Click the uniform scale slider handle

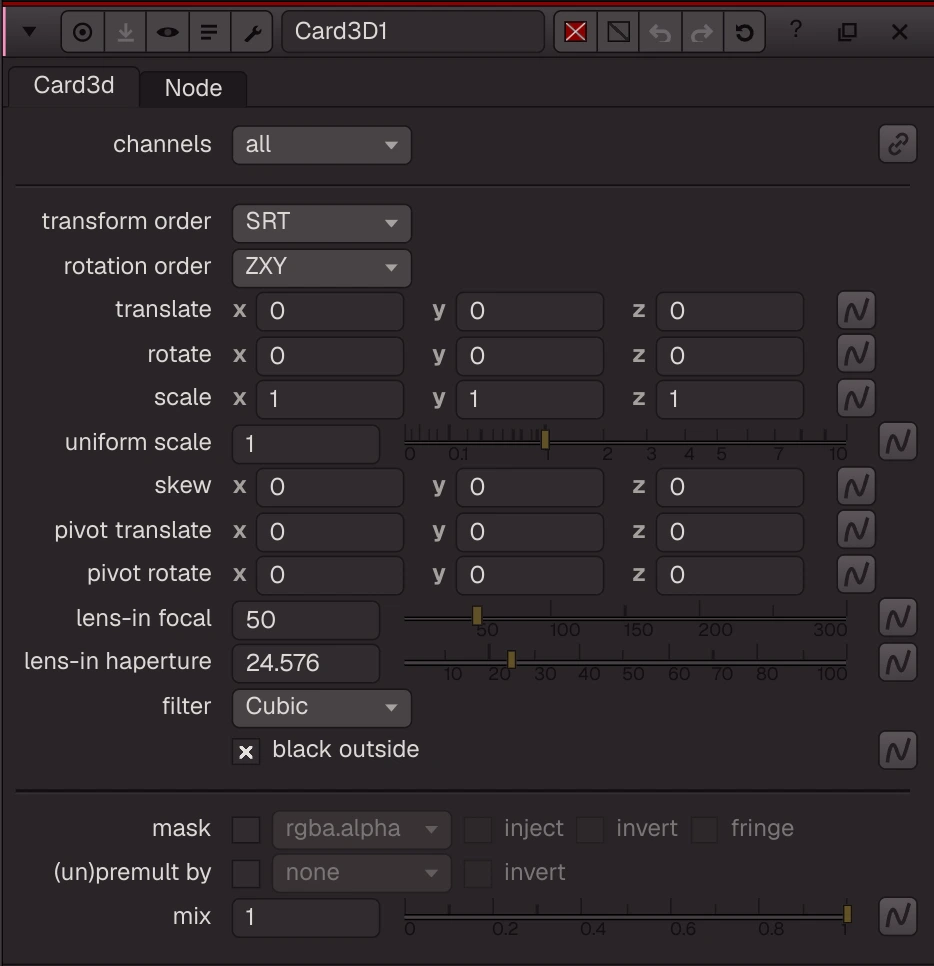point(545,440)
